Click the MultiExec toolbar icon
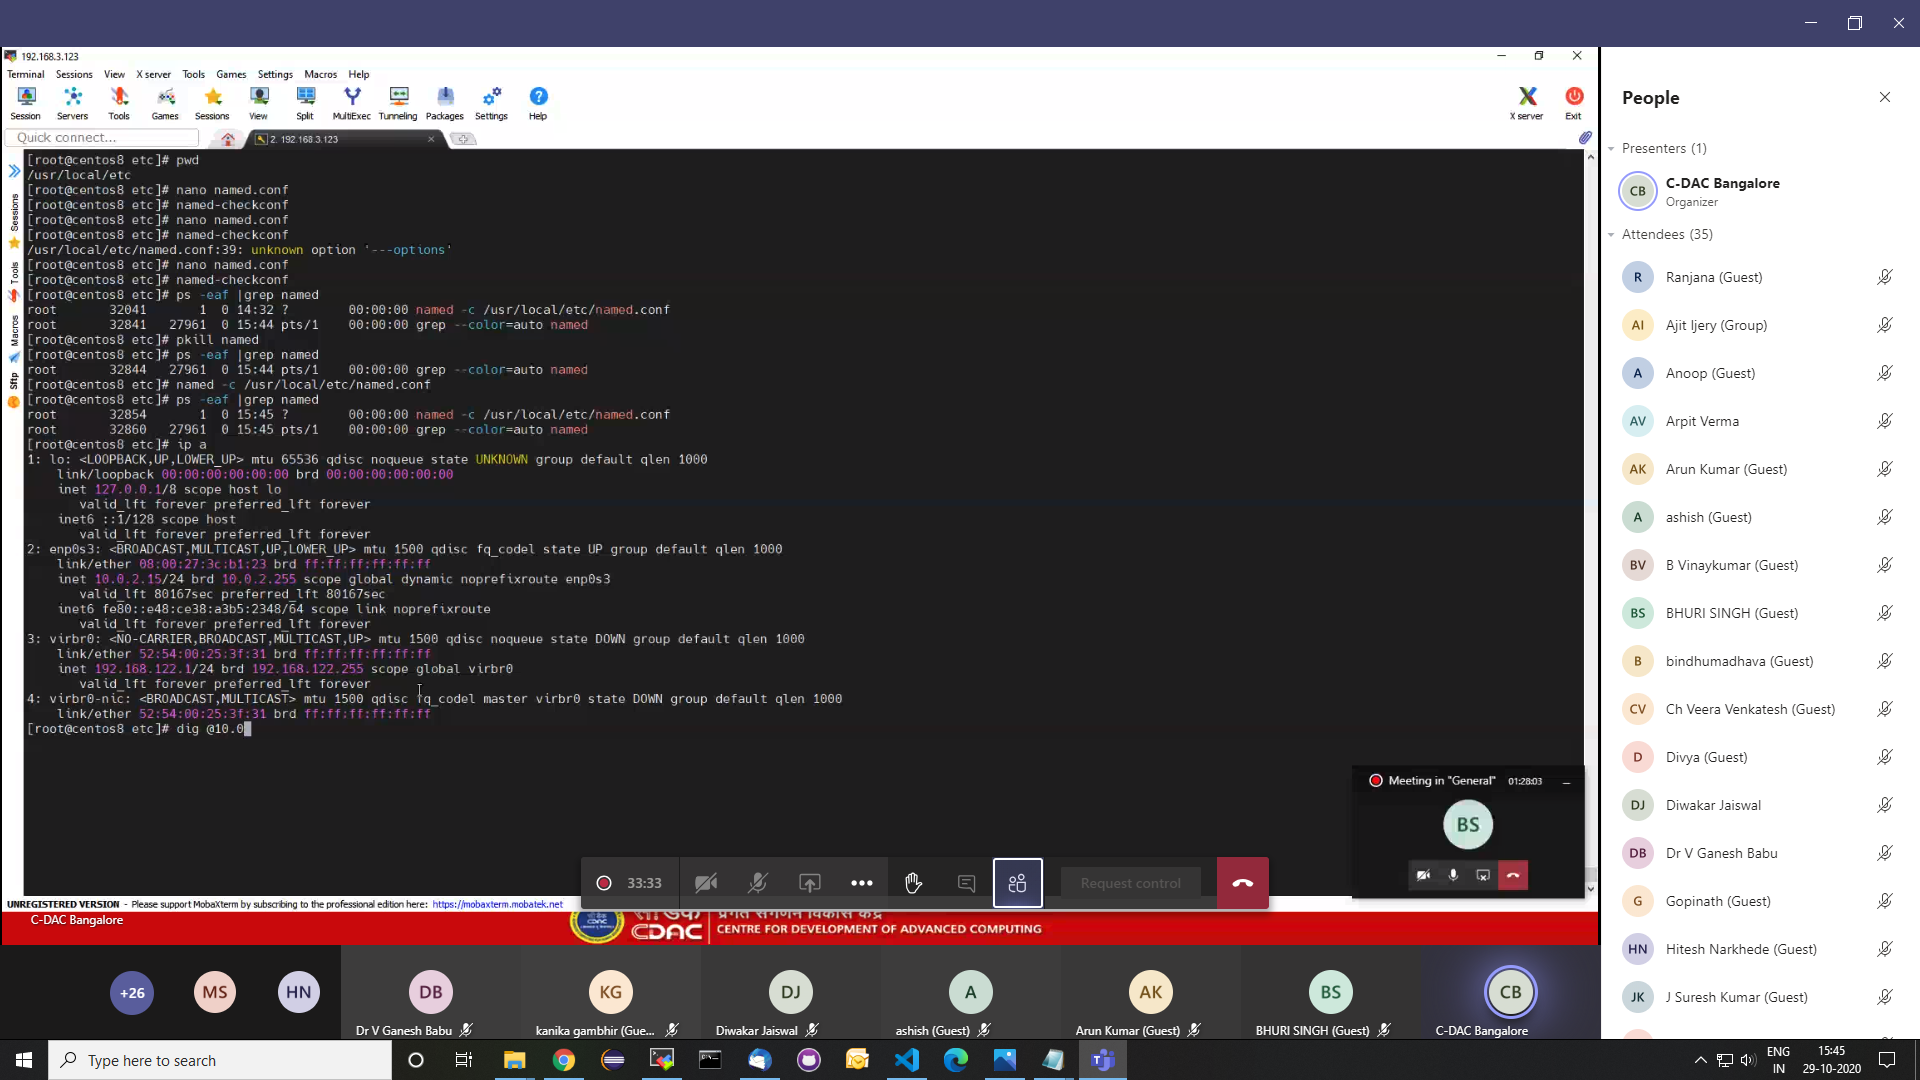The width and height of the screenshot is (1920, 1080). (351, 103)
